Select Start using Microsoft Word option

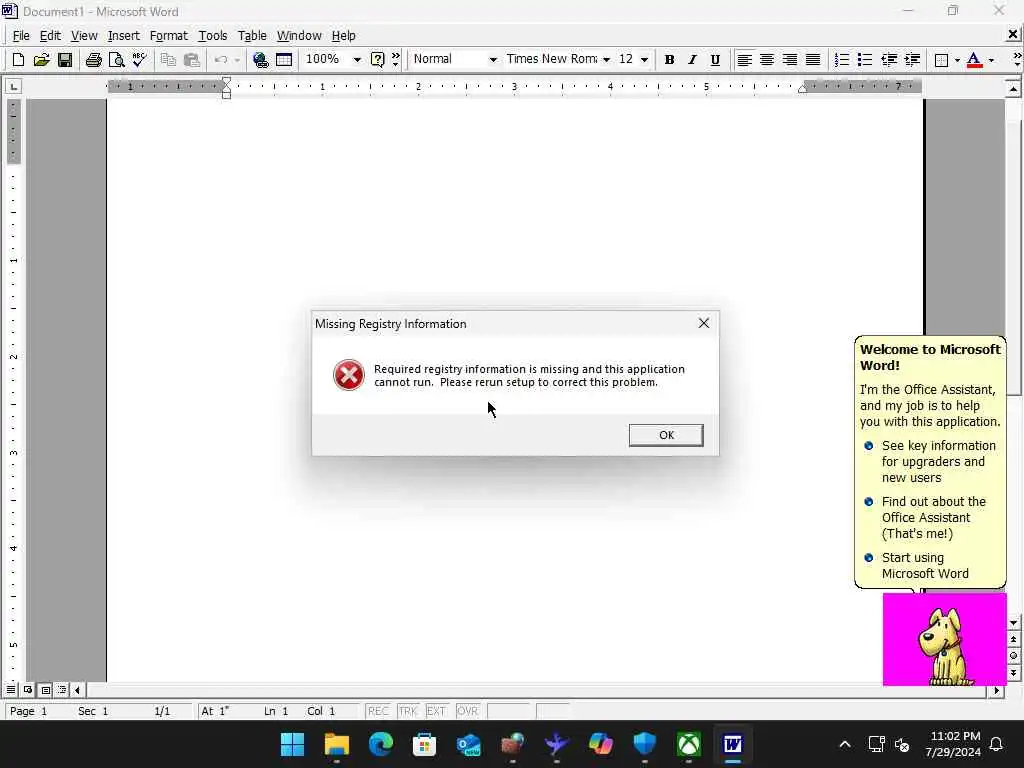point(918,566)
